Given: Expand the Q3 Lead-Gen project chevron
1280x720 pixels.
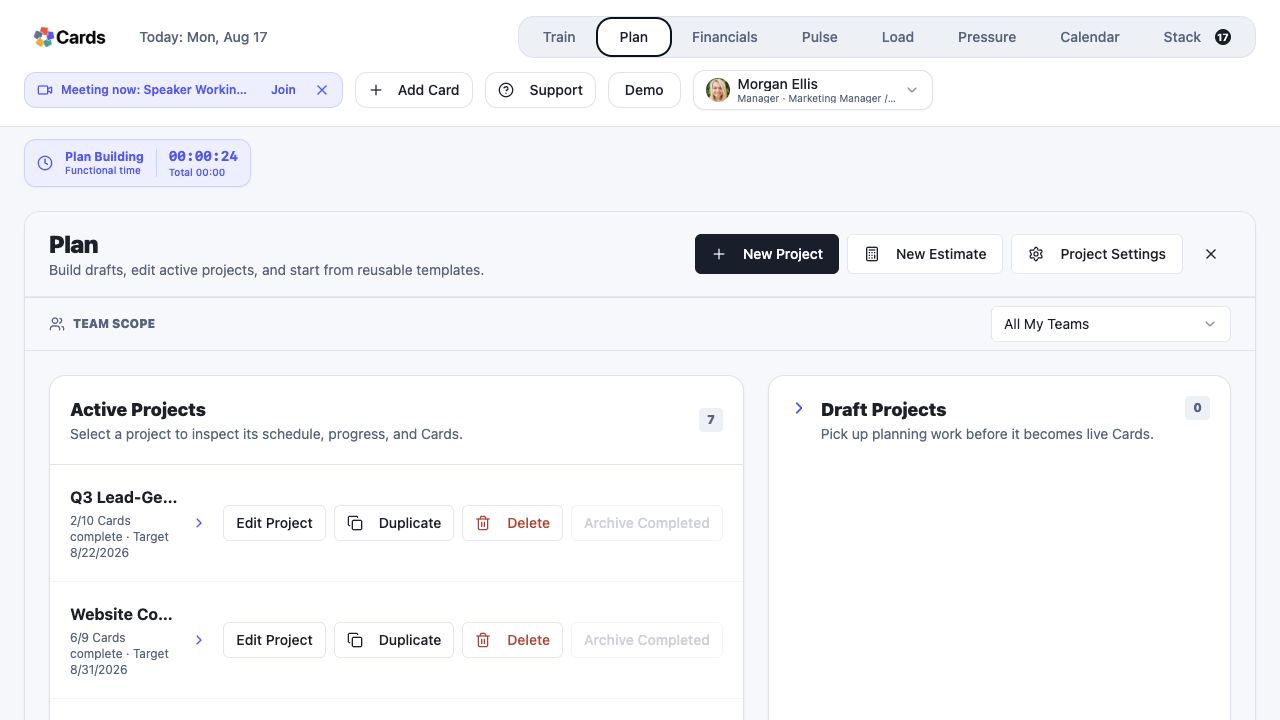Looking at the screenshot, I should [199, 523].
